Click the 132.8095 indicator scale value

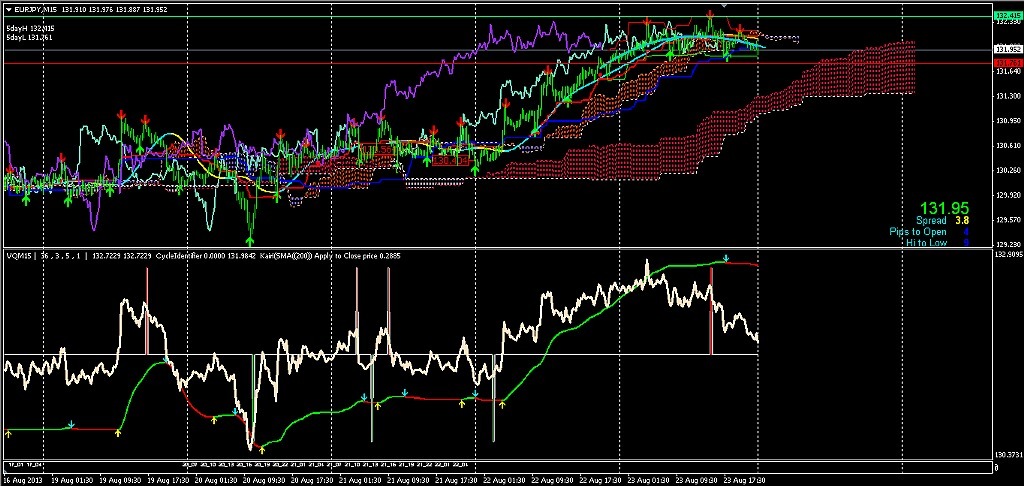[x=1007, y=254]
